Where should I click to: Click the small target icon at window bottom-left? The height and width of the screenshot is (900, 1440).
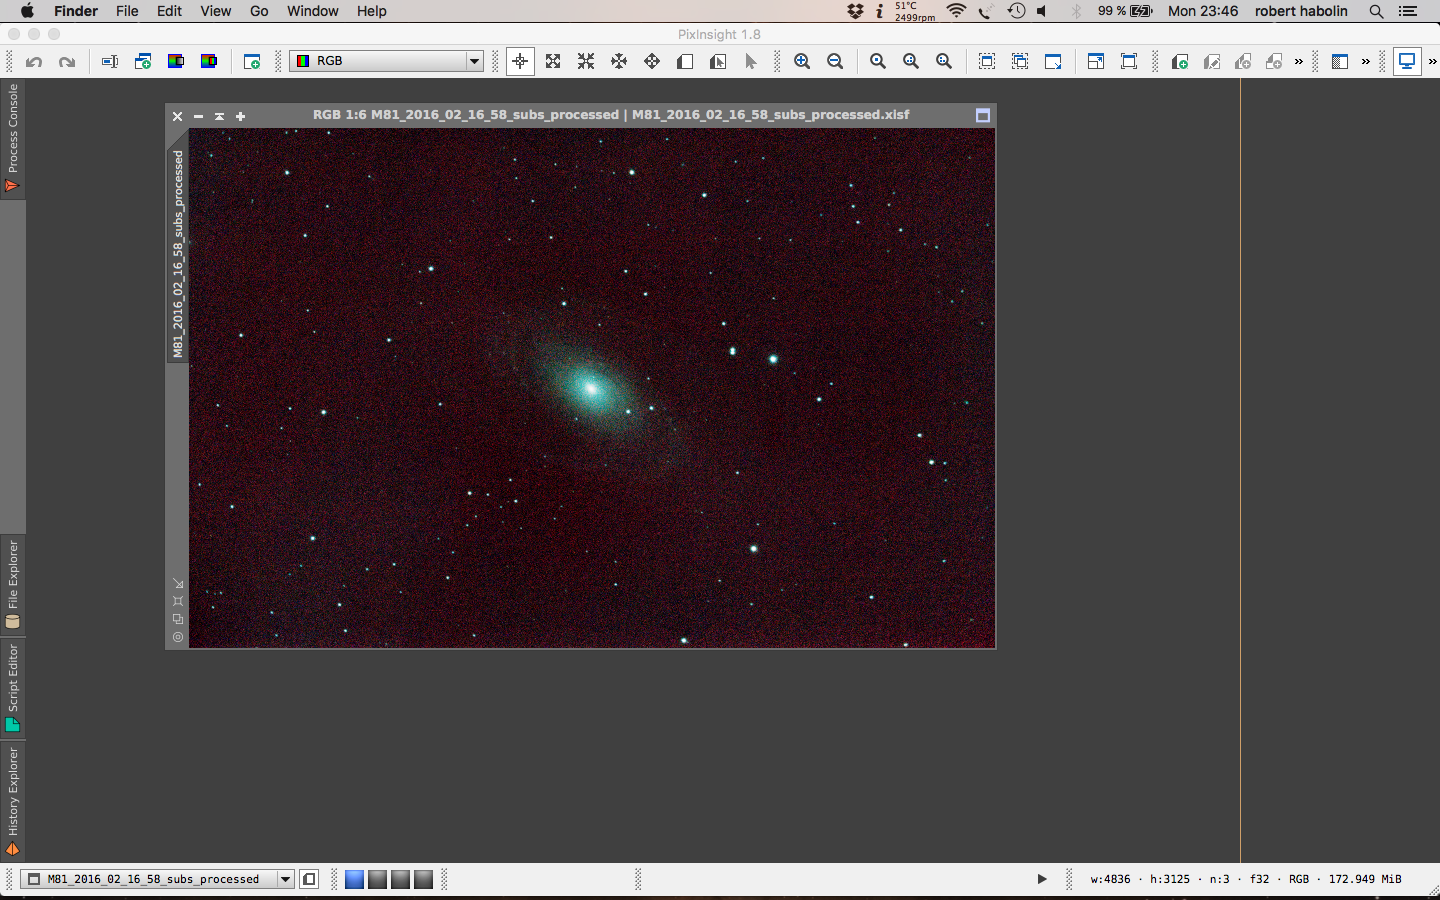tap(178, 637)
